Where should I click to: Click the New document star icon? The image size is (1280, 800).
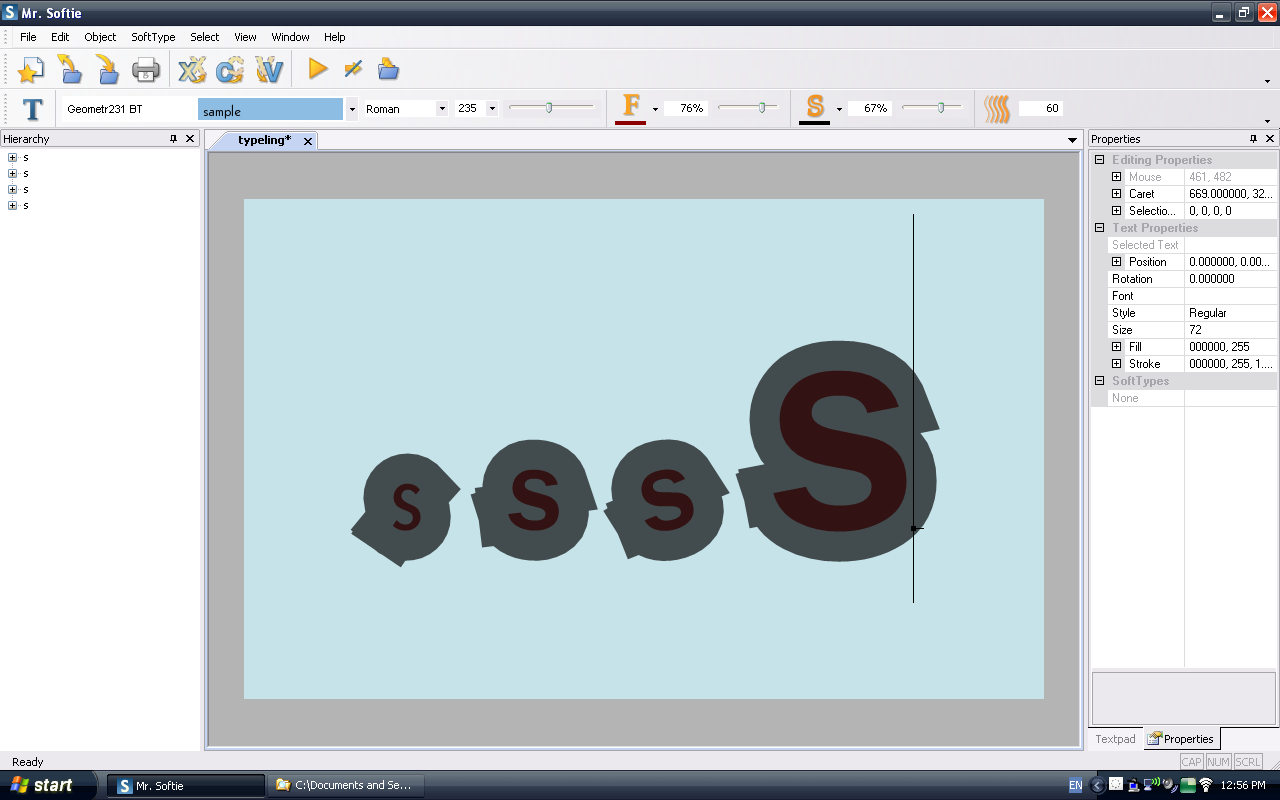click(31, 69)
